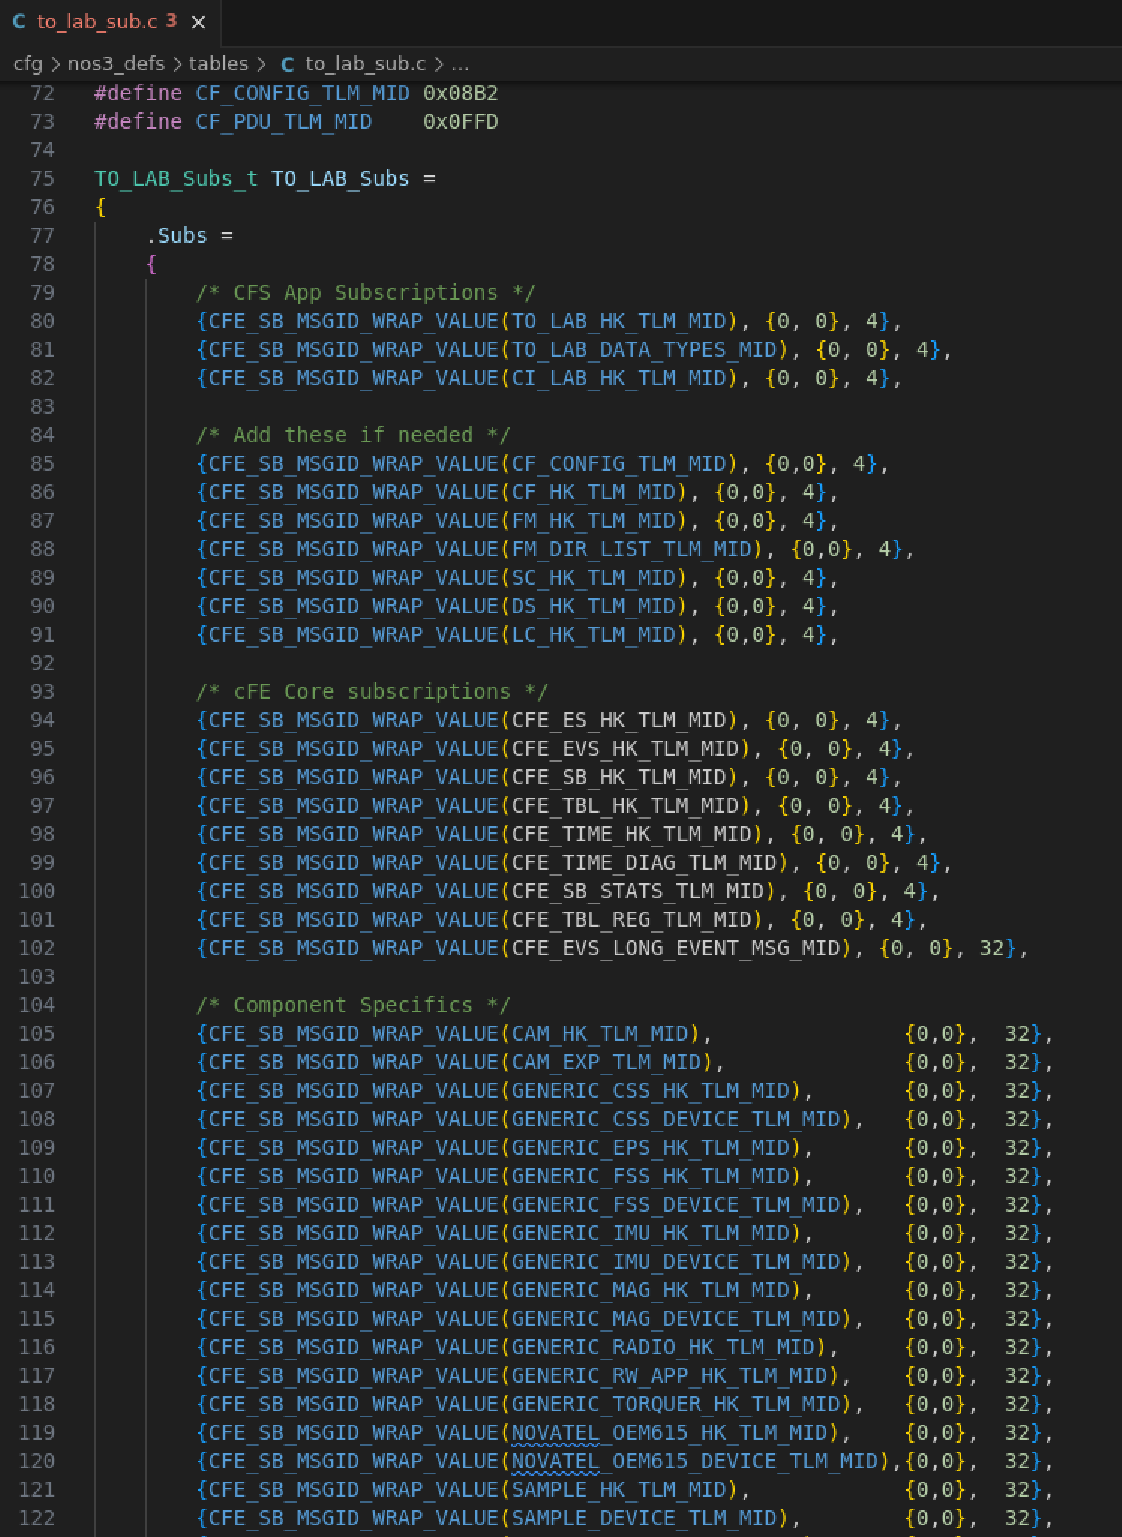The width and height of the screenshot is (1122, 1537).
Task: Click the C file icon in tab
Action: coord(19,21)
